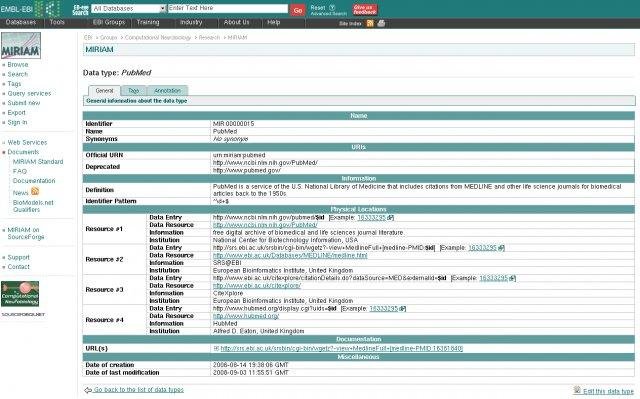Open the citexplore data resource link
The image size is (640, 399).
tap(257, 286)
